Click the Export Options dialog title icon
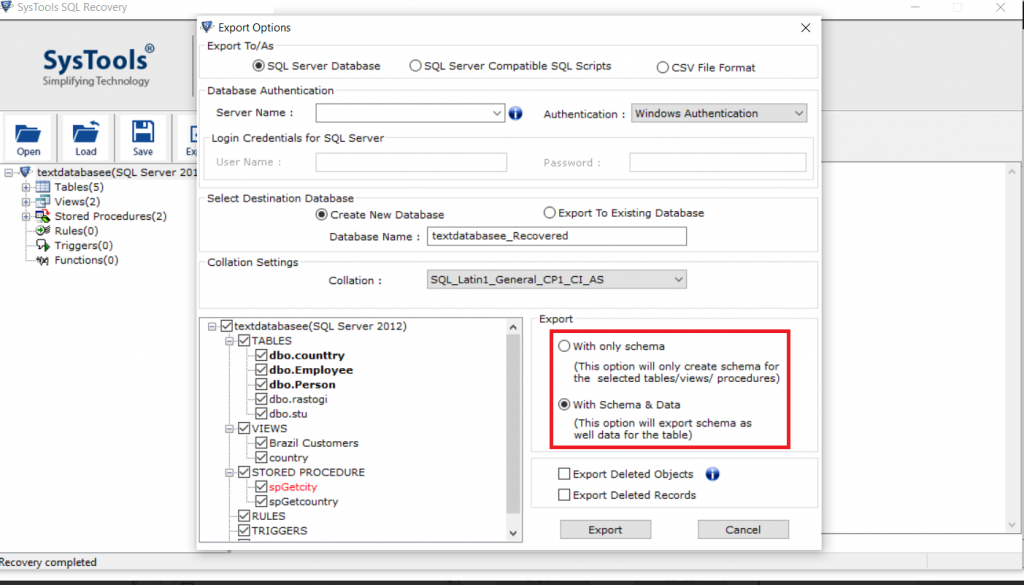 point(208,27)
